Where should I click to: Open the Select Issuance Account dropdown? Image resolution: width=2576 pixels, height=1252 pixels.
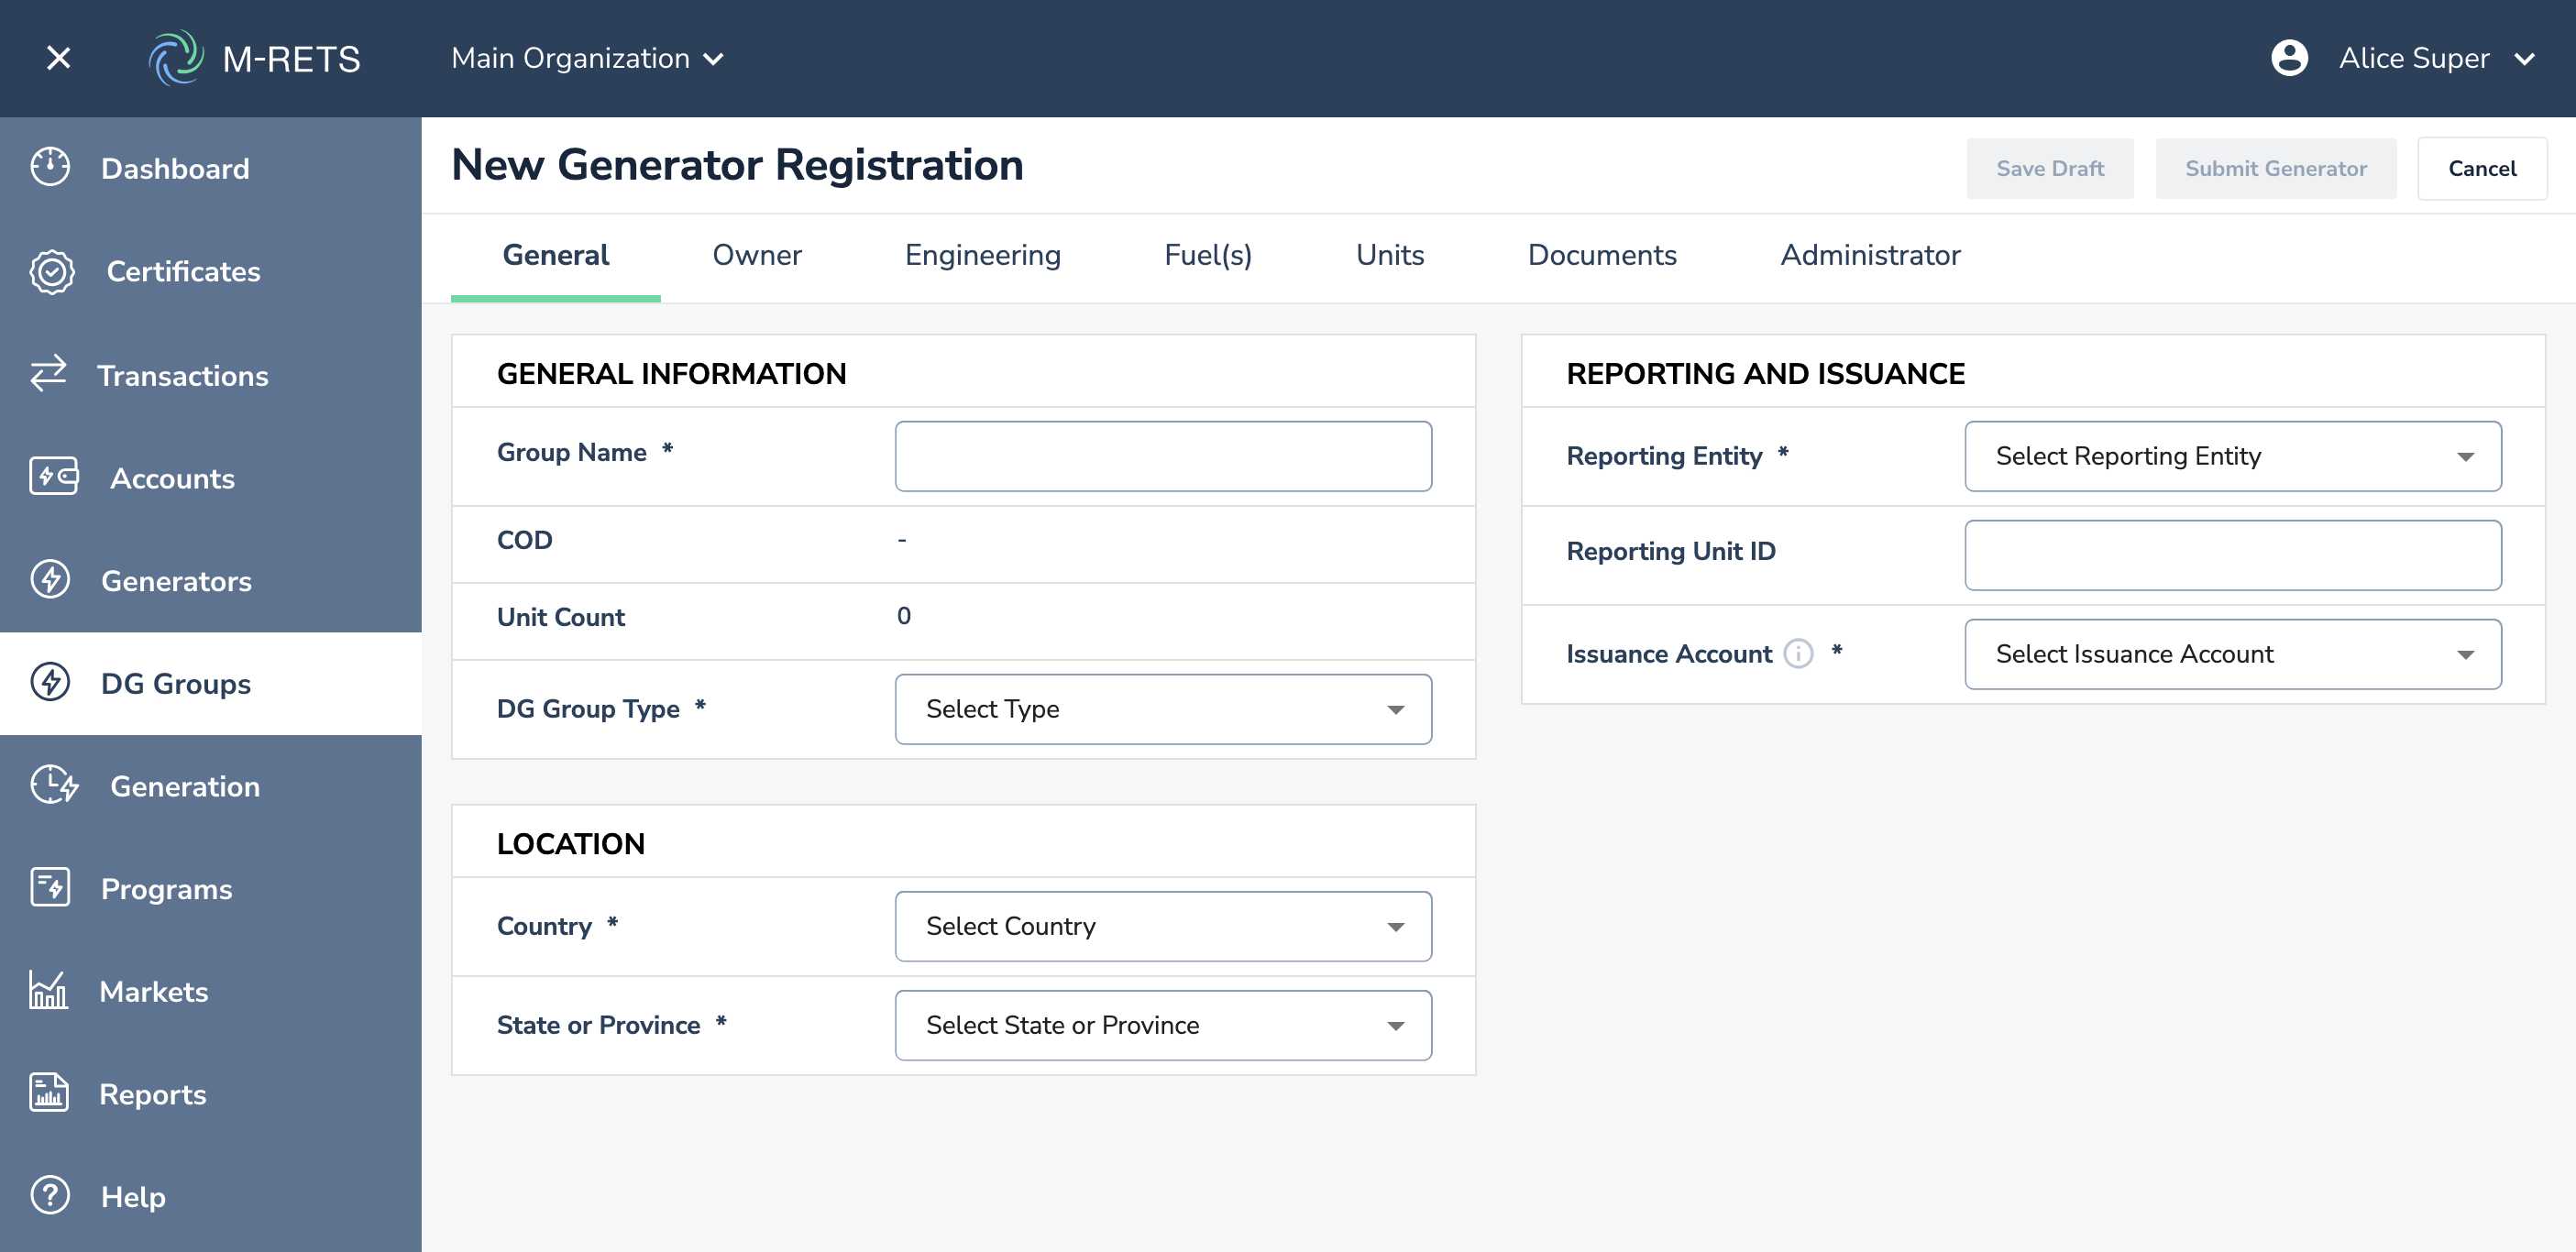2232,654
